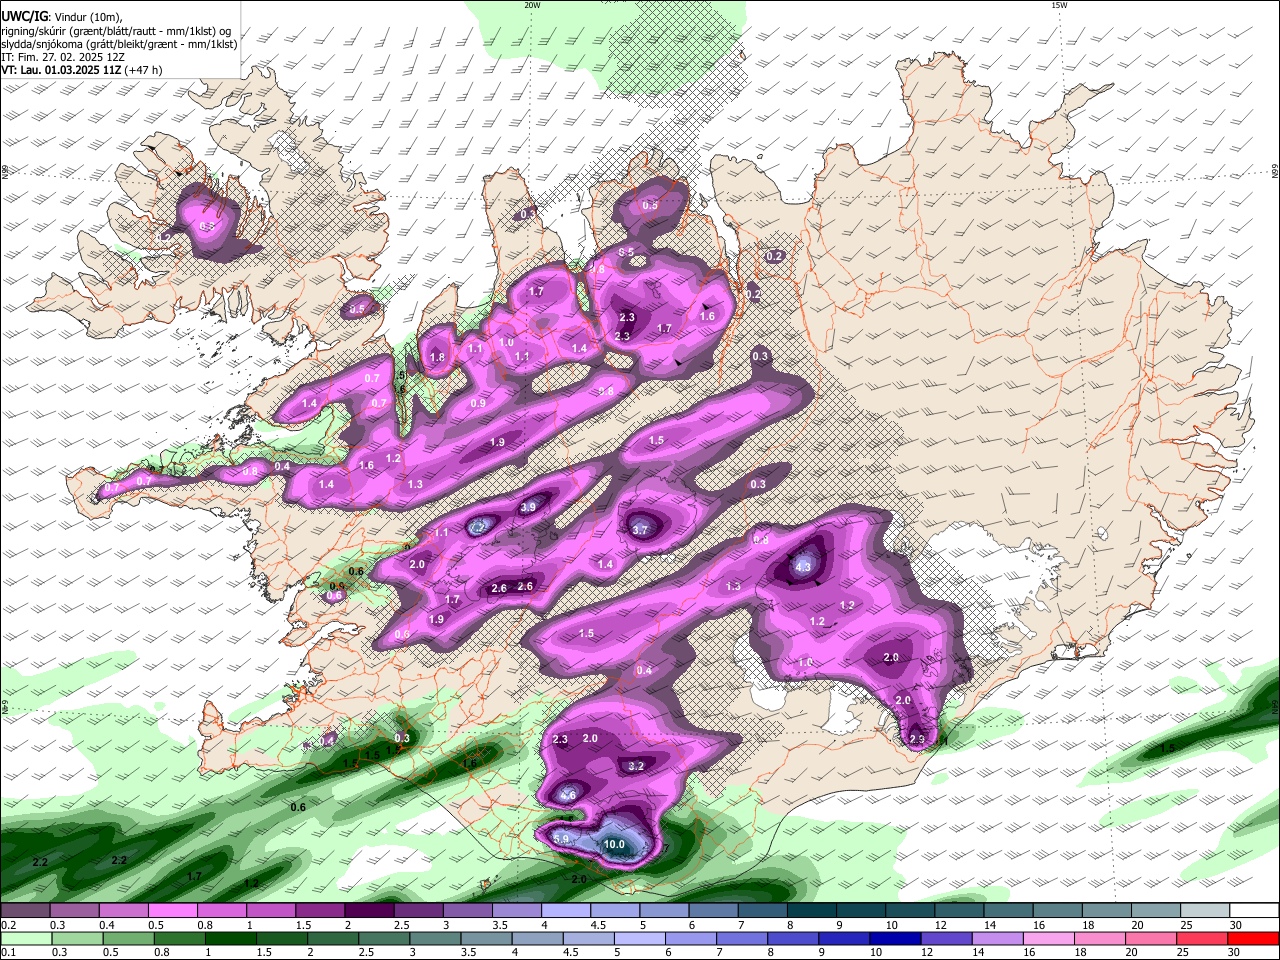Pick the bright pink 0.5–0.8 swatch in snow scale
Screen dimensions: 1280x960
click(172, 911)
